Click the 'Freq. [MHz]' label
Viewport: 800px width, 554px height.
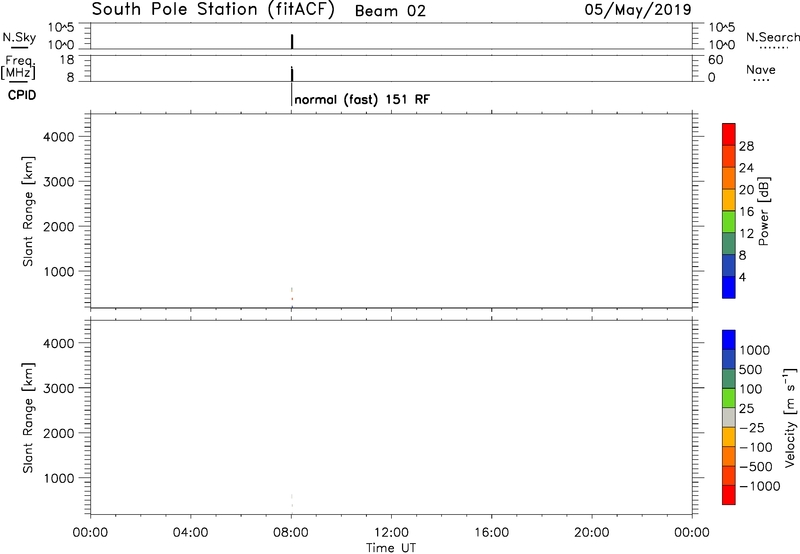point(18,67)
